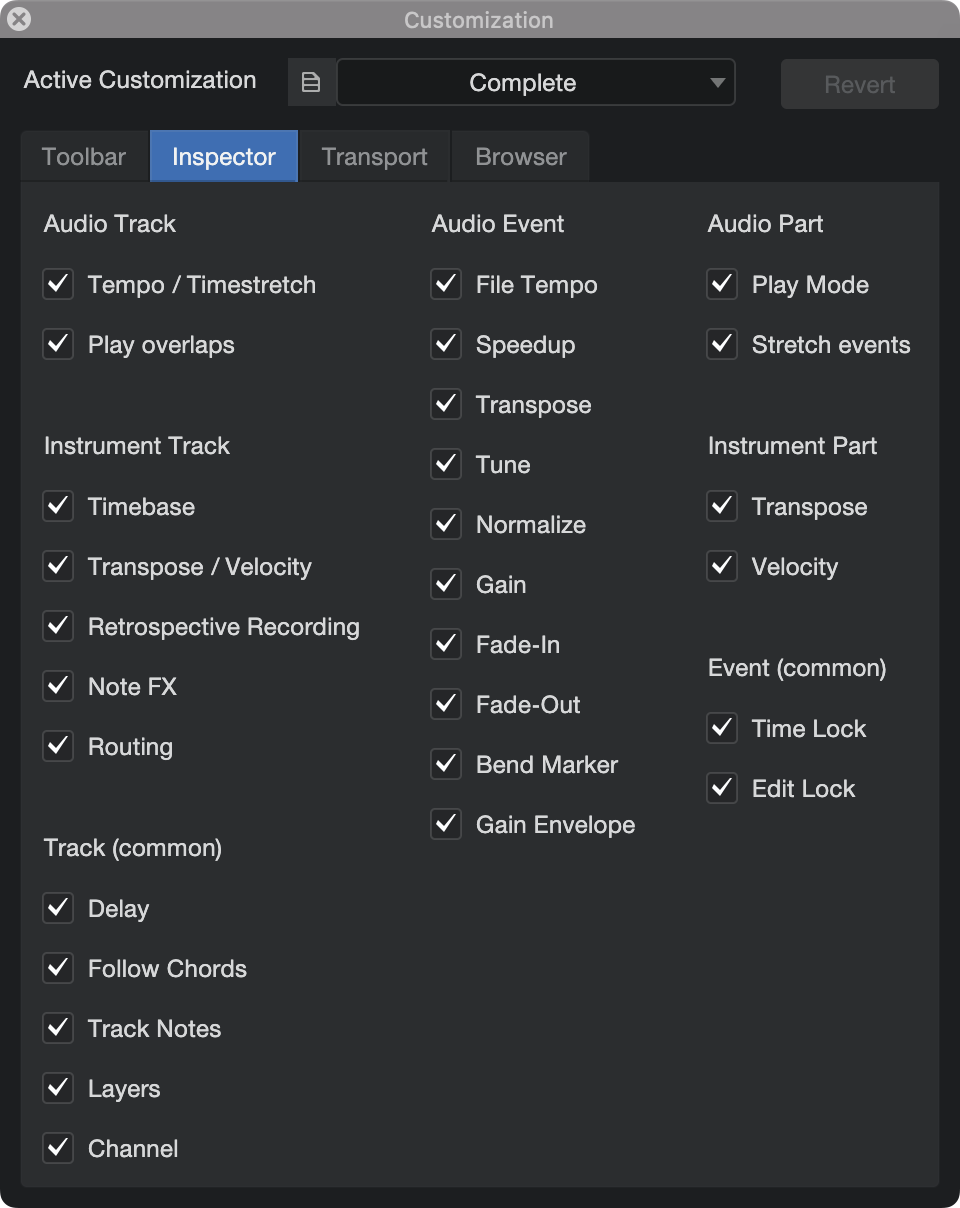Click the customization preset document icon
The image size is (960, 1208).
pos(311,83)
